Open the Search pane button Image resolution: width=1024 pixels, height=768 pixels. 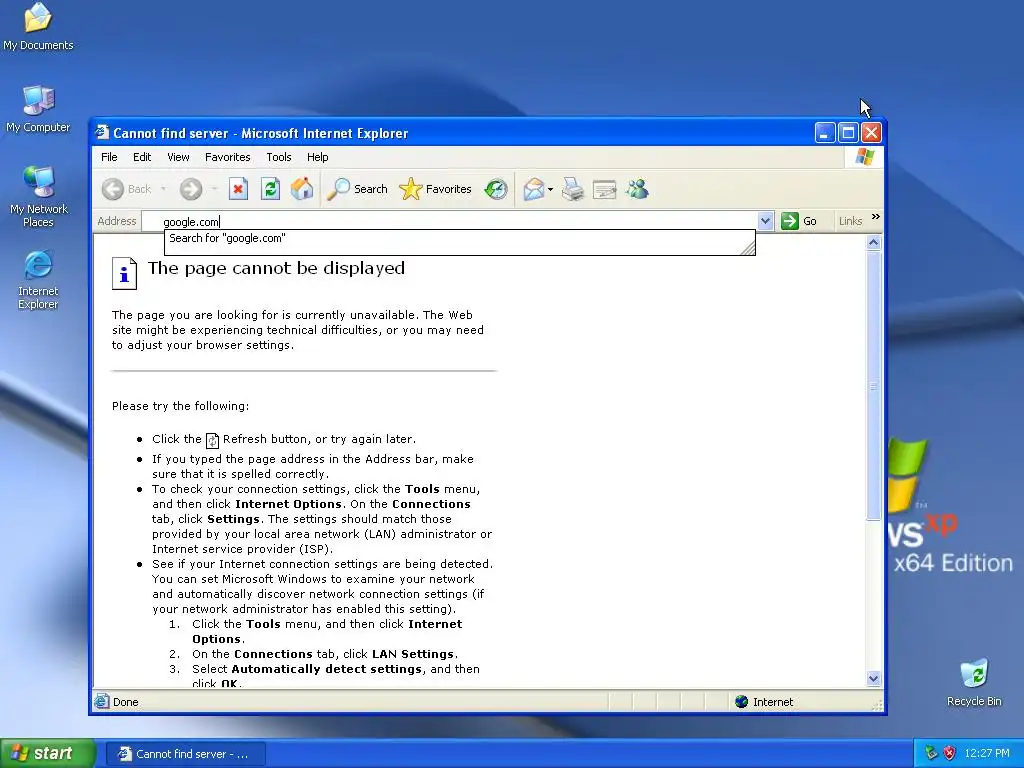tap(357, 189)
